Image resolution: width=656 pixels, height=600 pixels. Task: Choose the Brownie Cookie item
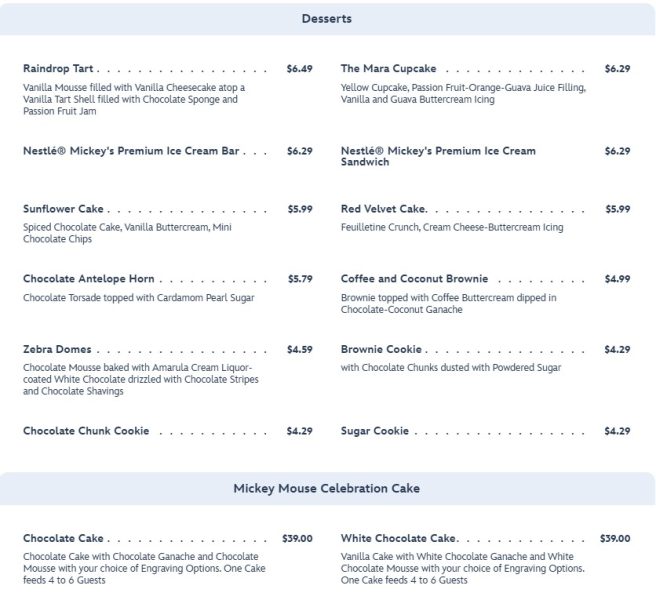click(x=381, y=349)
